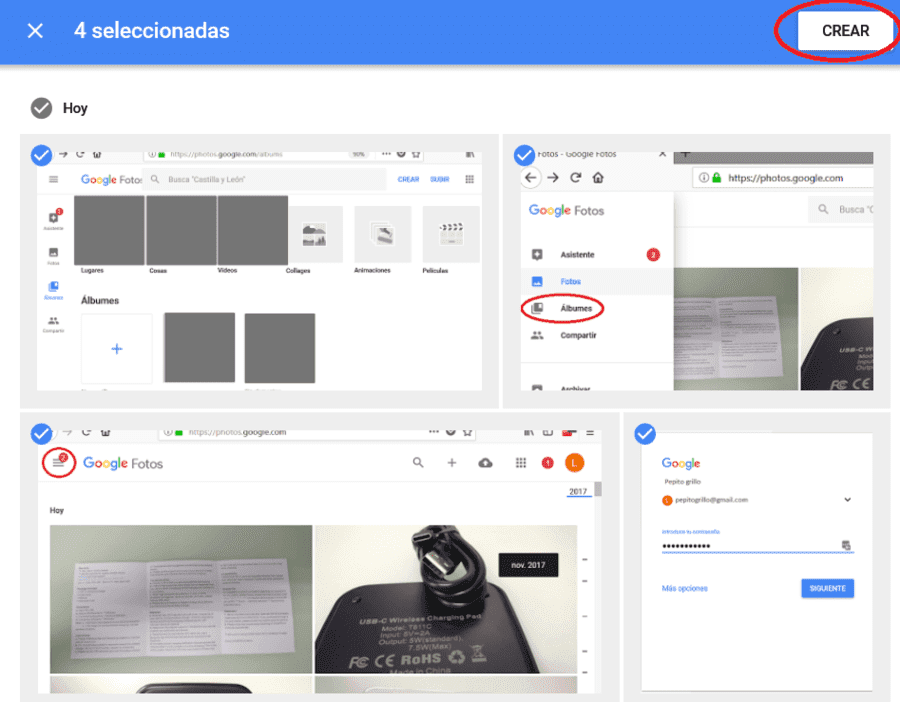Click the home icon in the browser toolbar

coord(598,177)
